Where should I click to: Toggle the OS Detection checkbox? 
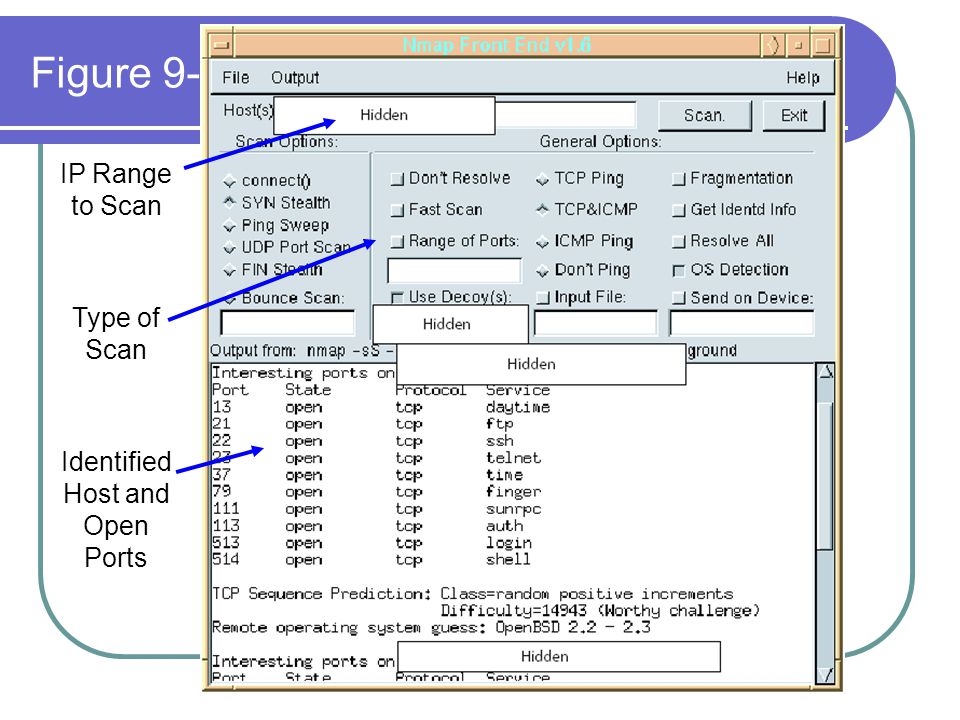click(x=678, y=270)
